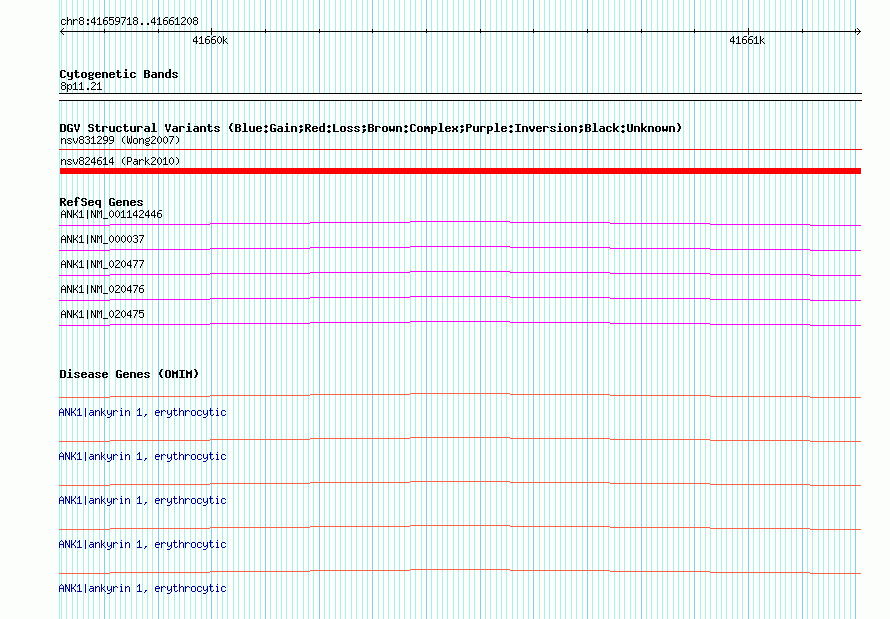
Task: Open the RefSeq Genes track title
Action: 102,202
